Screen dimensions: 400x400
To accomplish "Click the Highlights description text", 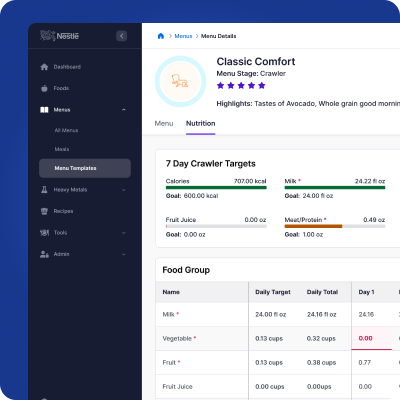I will (x=308, y=104).
